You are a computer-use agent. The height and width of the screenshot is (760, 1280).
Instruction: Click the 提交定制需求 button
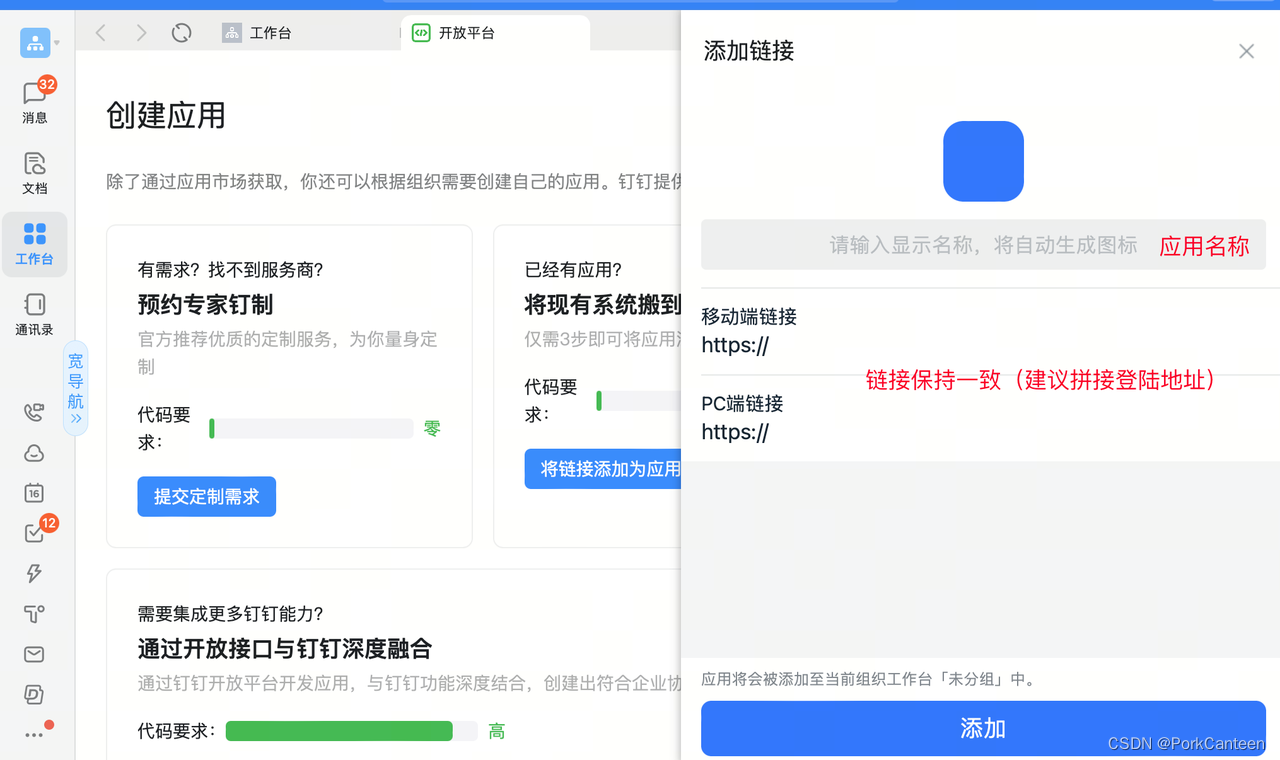[207, 497]
